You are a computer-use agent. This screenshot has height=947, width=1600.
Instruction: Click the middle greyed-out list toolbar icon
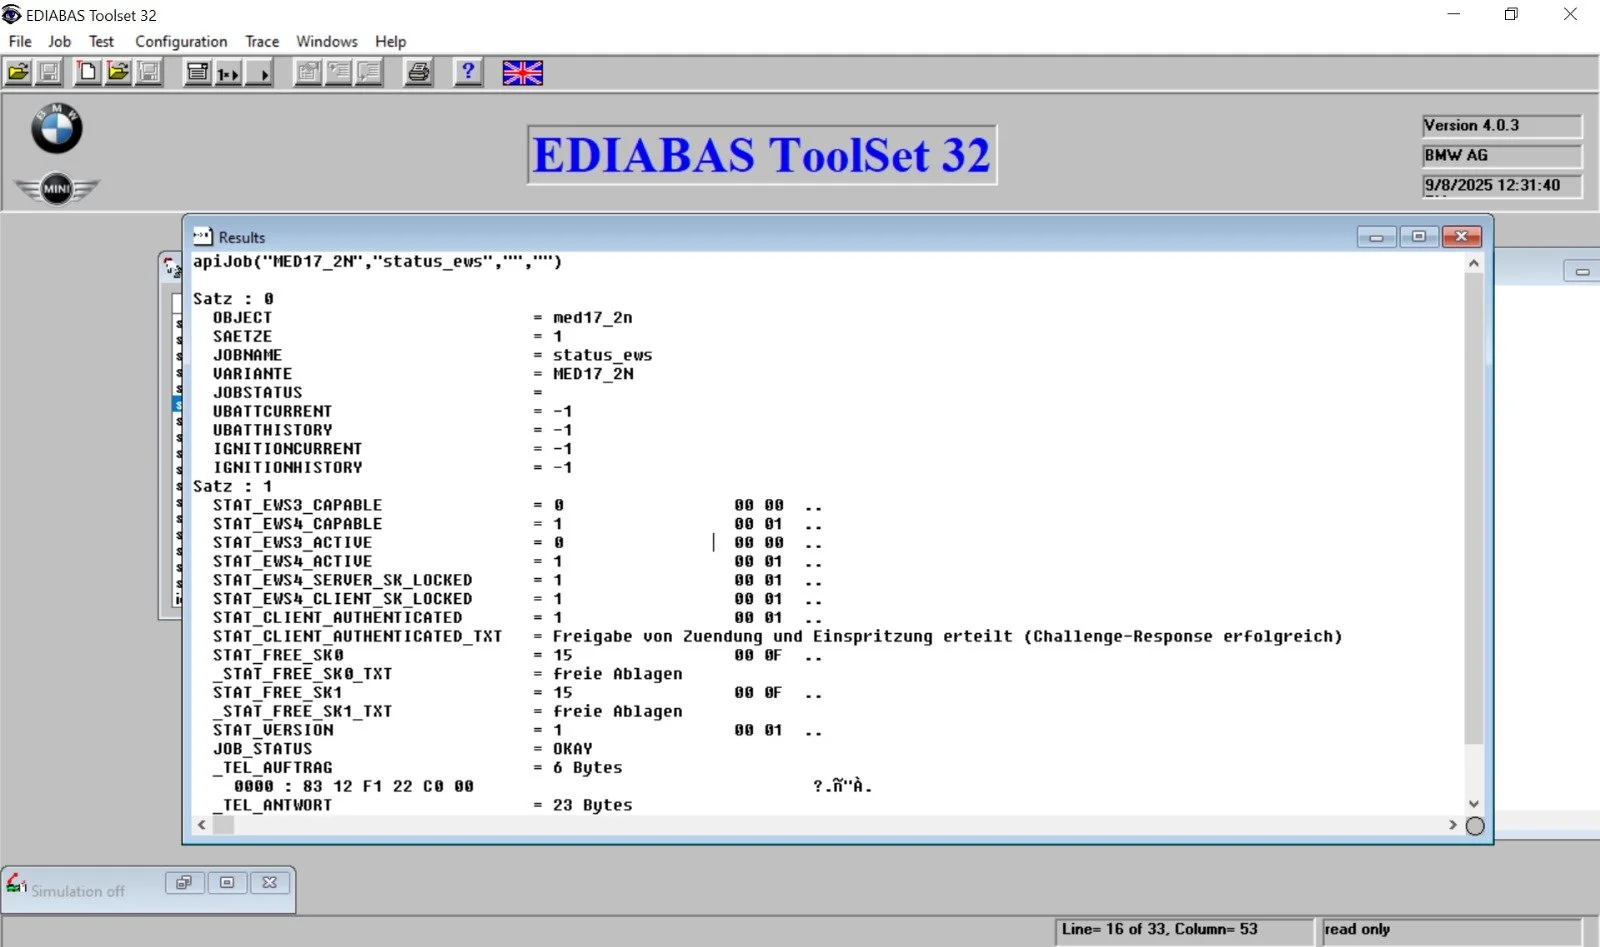click(x=338, y=72)
